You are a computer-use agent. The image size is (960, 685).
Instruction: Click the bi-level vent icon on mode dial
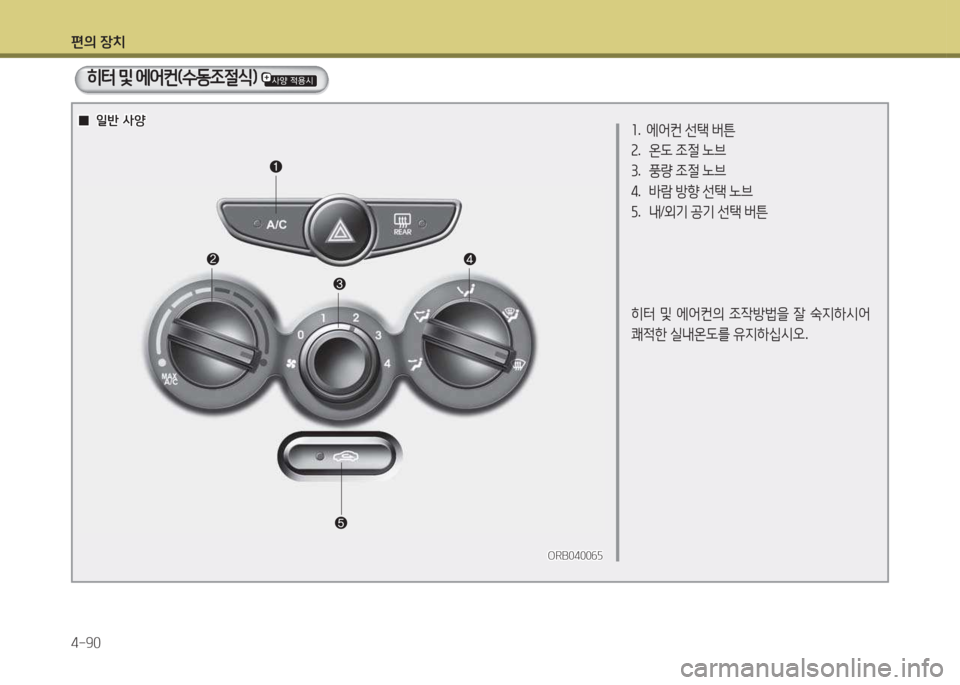(422, 315)
